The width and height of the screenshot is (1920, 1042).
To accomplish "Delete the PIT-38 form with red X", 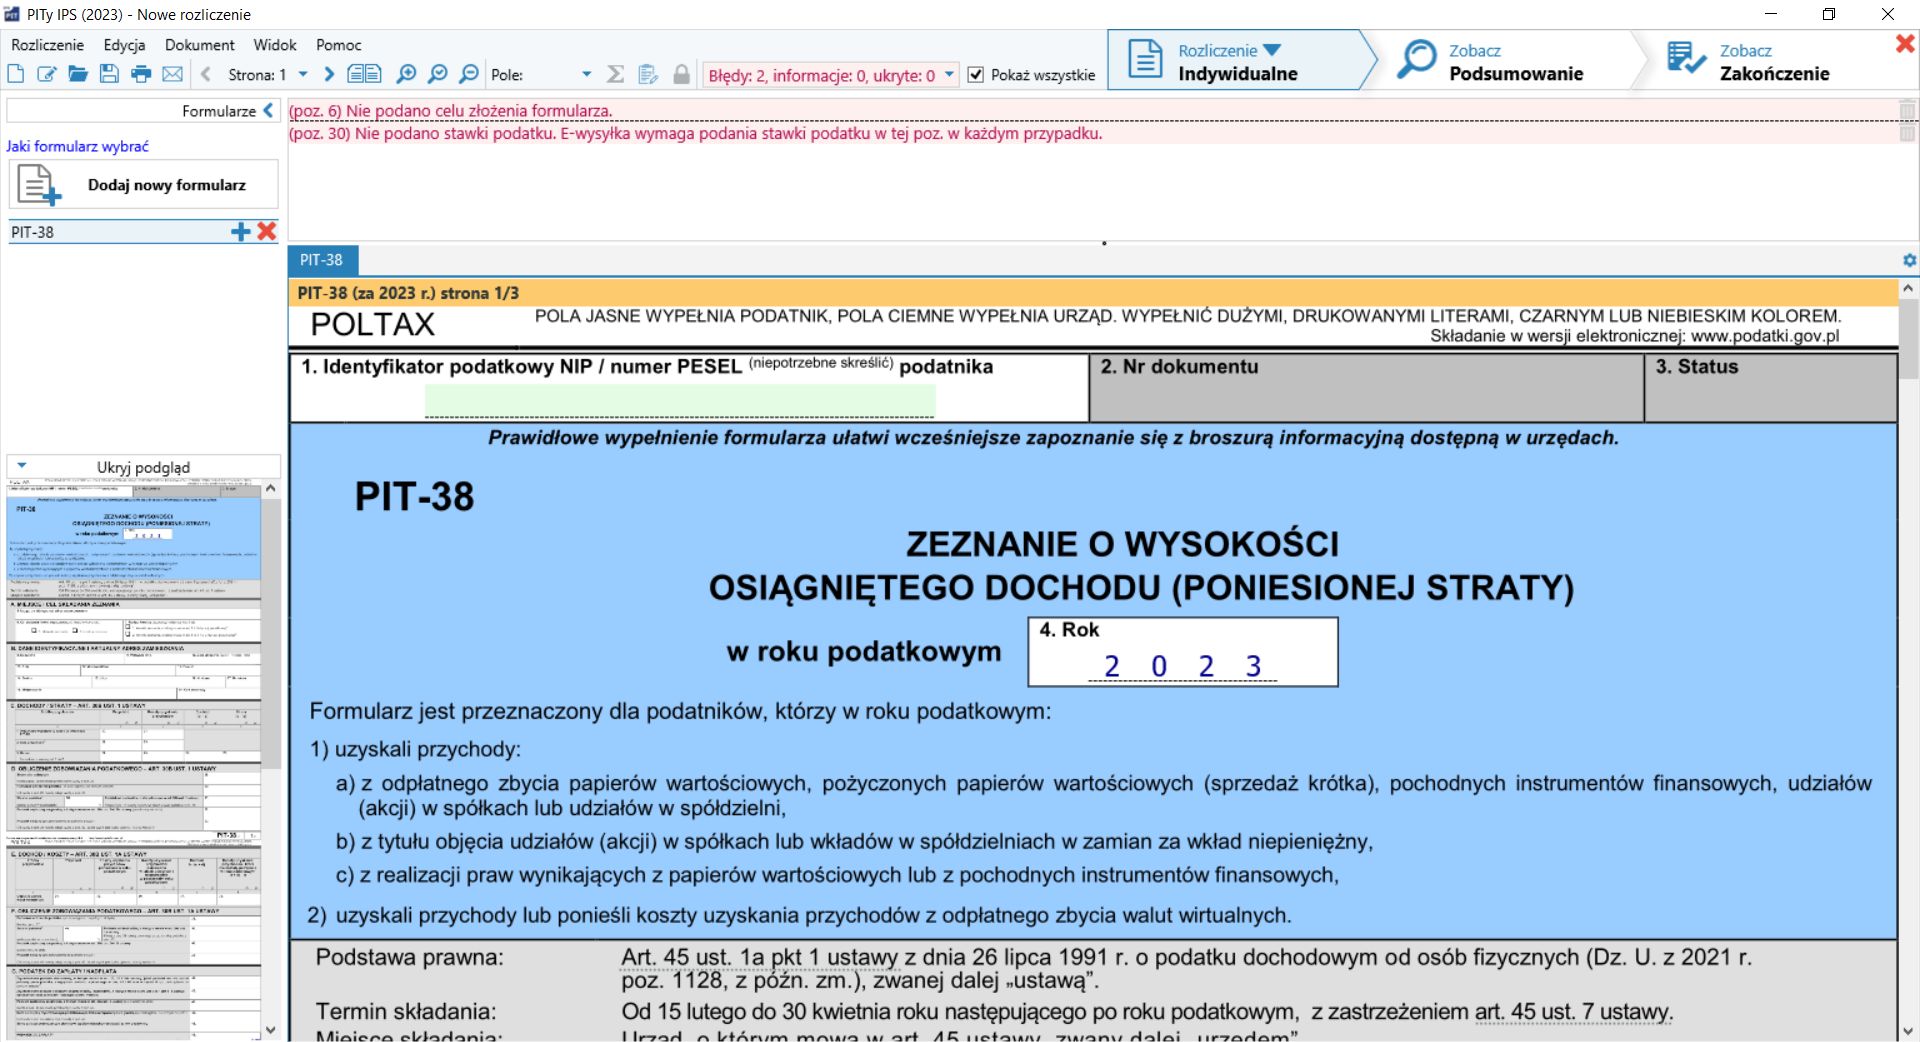I will coord(266,231).
